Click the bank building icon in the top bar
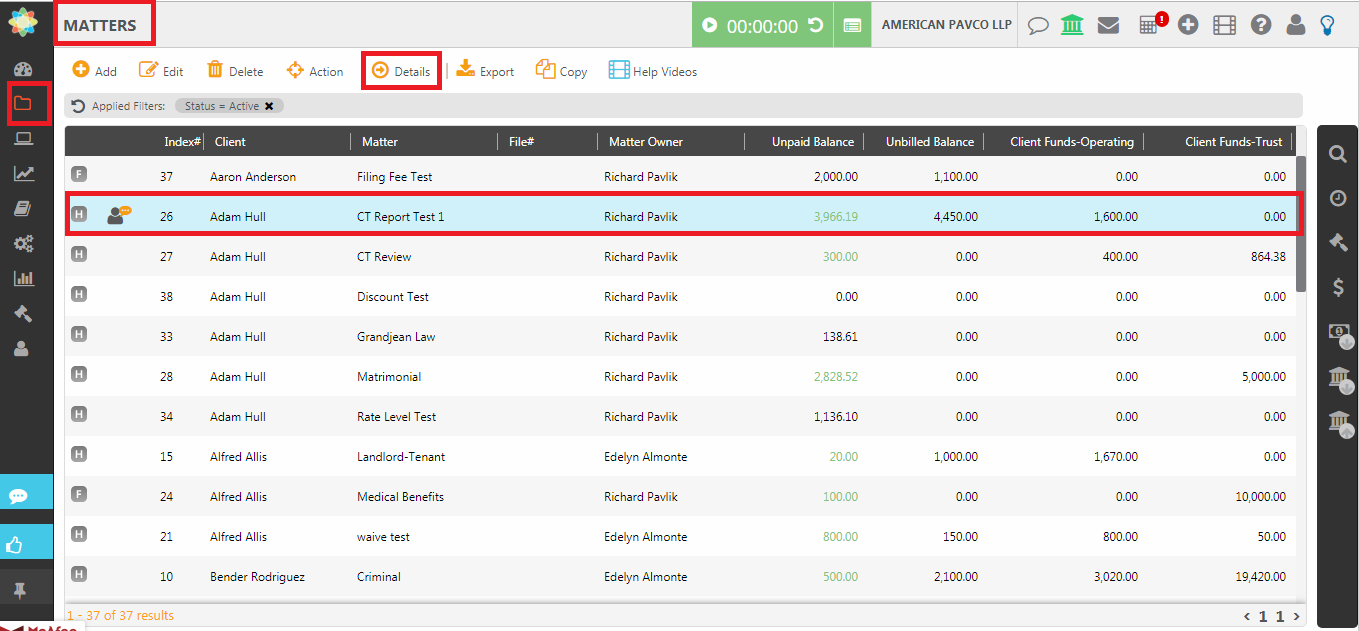This screenshot has width=1359, height=631. tap(1072, 25)
